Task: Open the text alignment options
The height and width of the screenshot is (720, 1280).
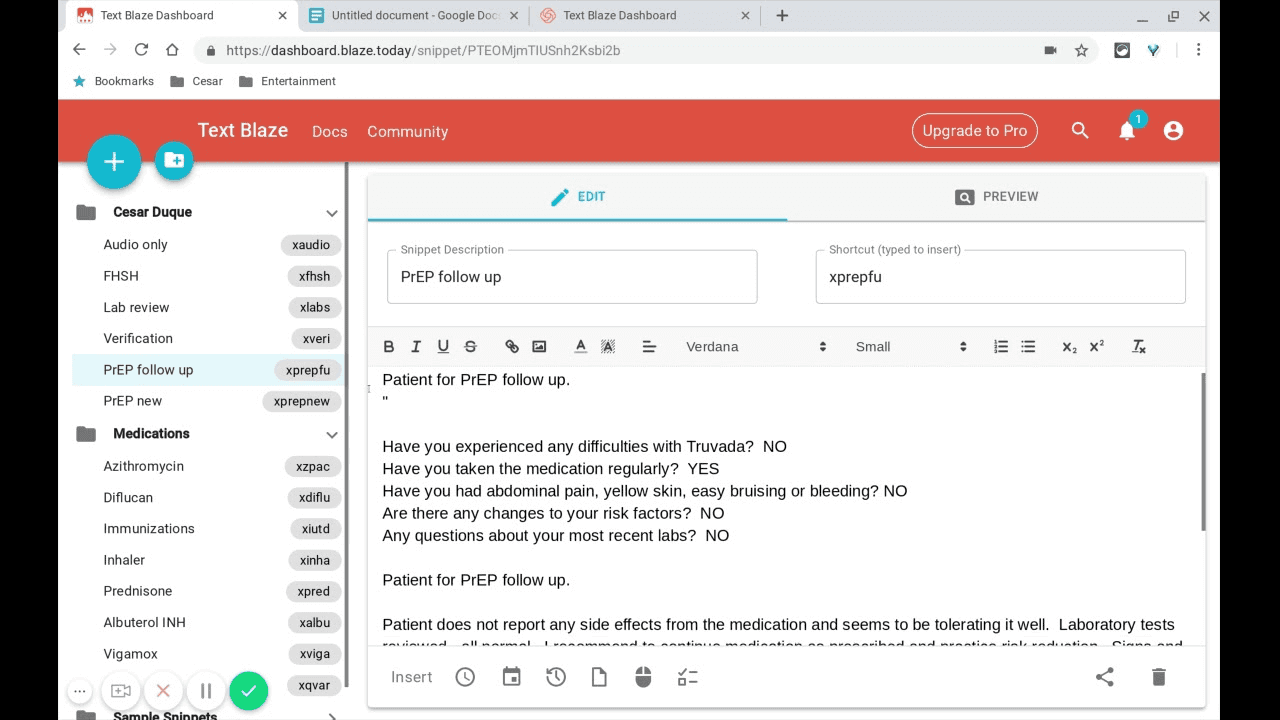Action: click(649, 347)
